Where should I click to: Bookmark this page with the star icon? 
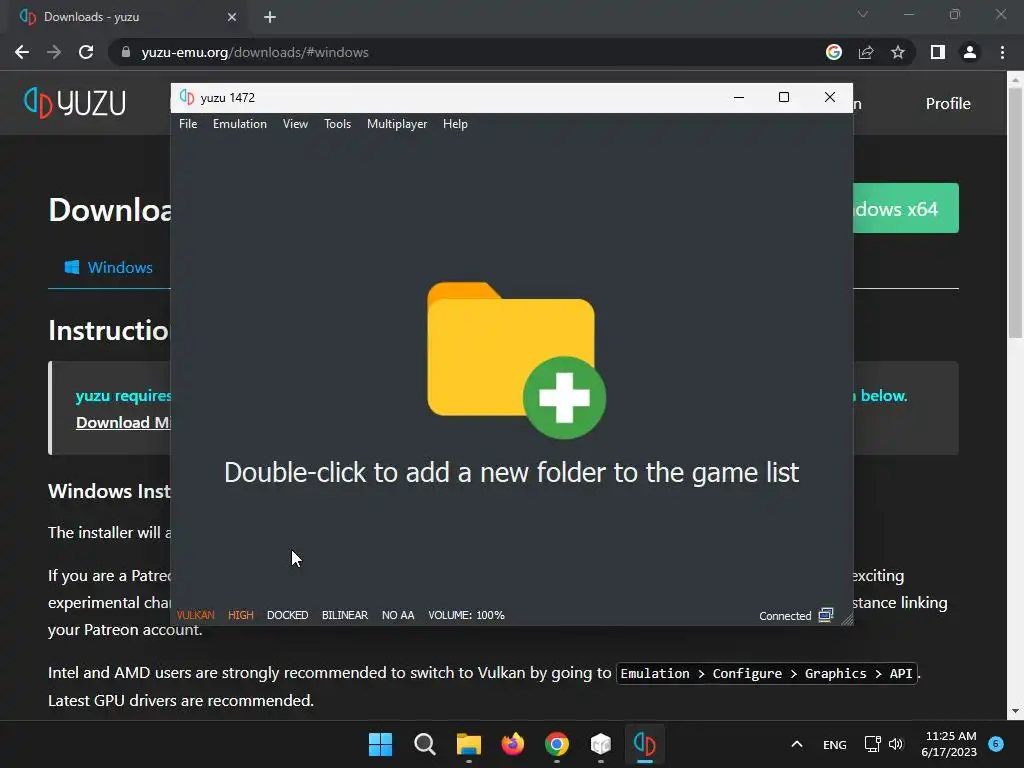(898, 52)
